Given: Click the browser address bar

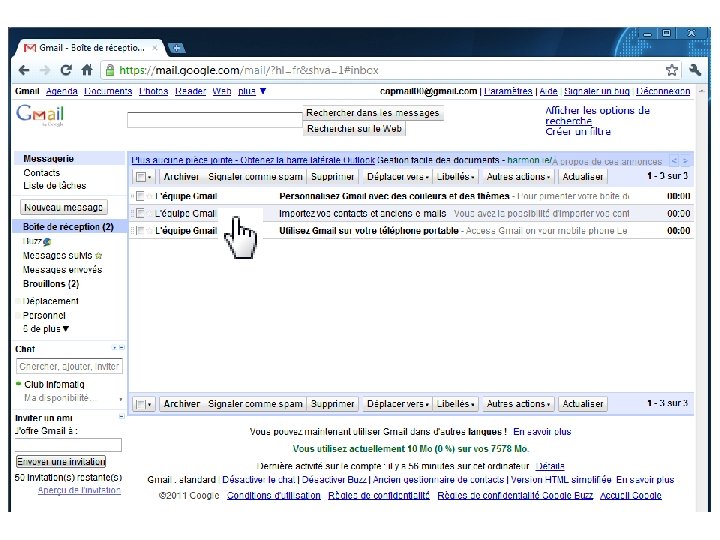Looking at the screenshot, I should pos(382,70).
